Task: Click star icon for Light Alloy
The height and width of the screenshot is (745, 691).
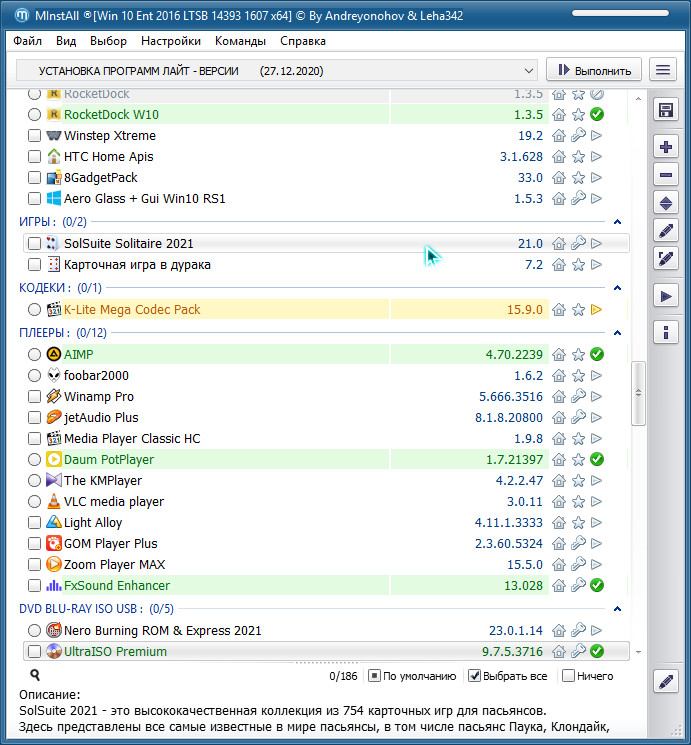Action: (x=578, y=523)
